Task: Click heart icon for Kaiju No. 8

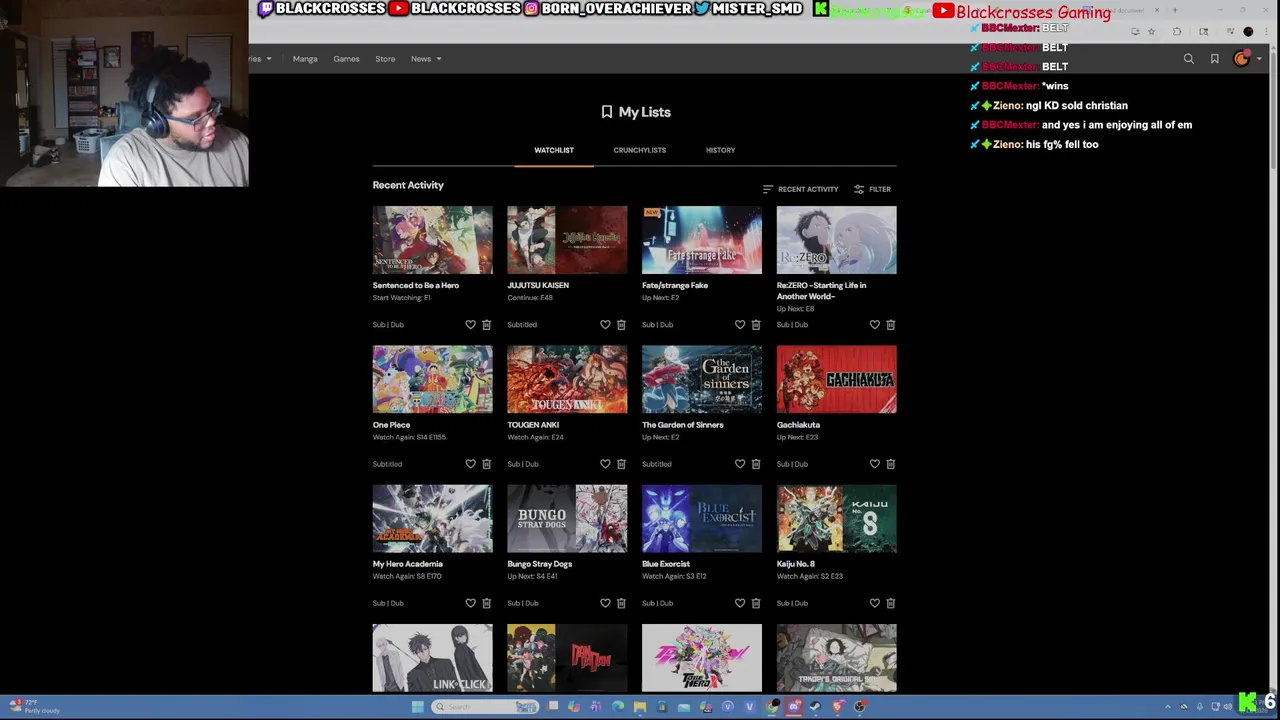Action: click(x=875, y=603)
